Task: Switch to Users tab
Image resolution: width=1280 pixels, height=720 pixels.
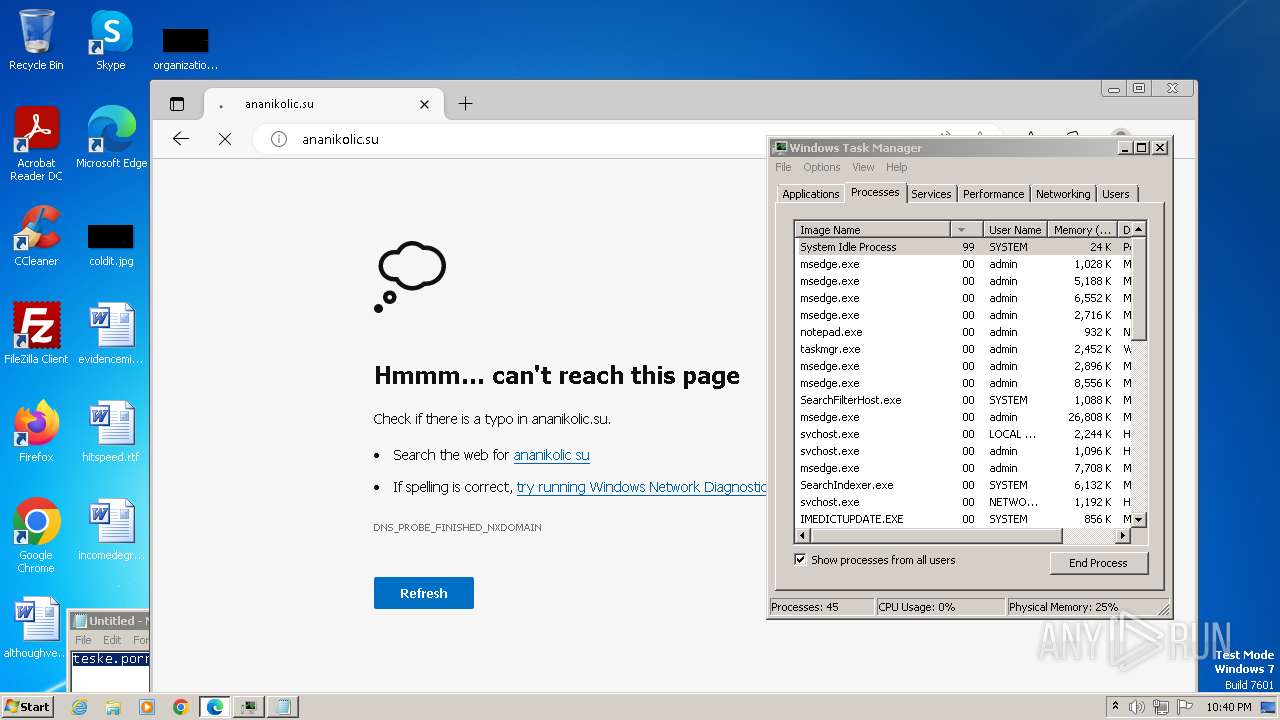Action: [1116, 194]
